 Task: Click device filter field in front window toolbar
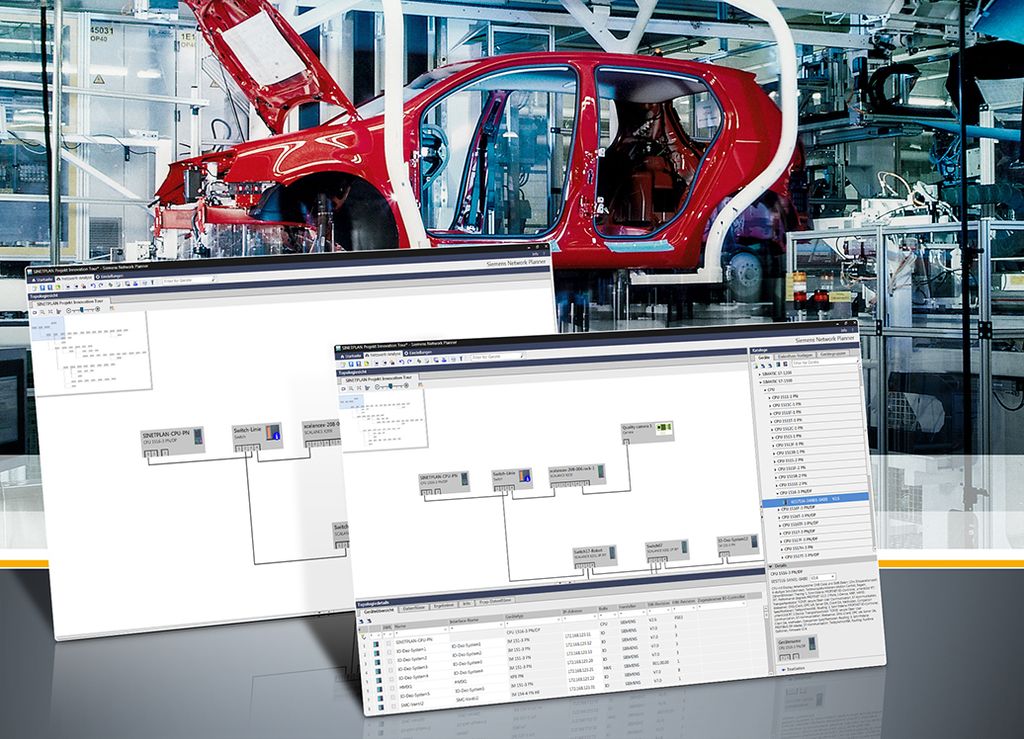pyautogui.click(x=496, y=356)
